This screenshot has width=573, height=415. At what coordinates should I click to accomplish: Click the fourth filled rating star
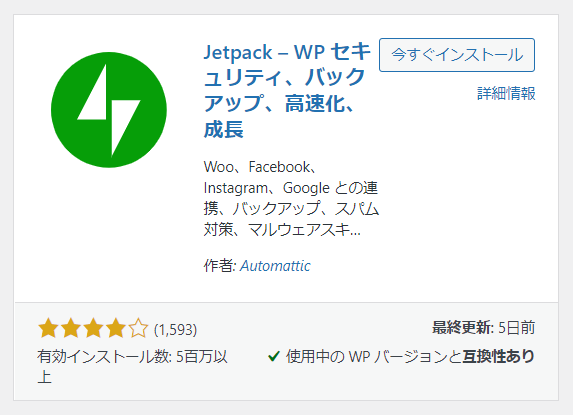[x=116, y=328]
